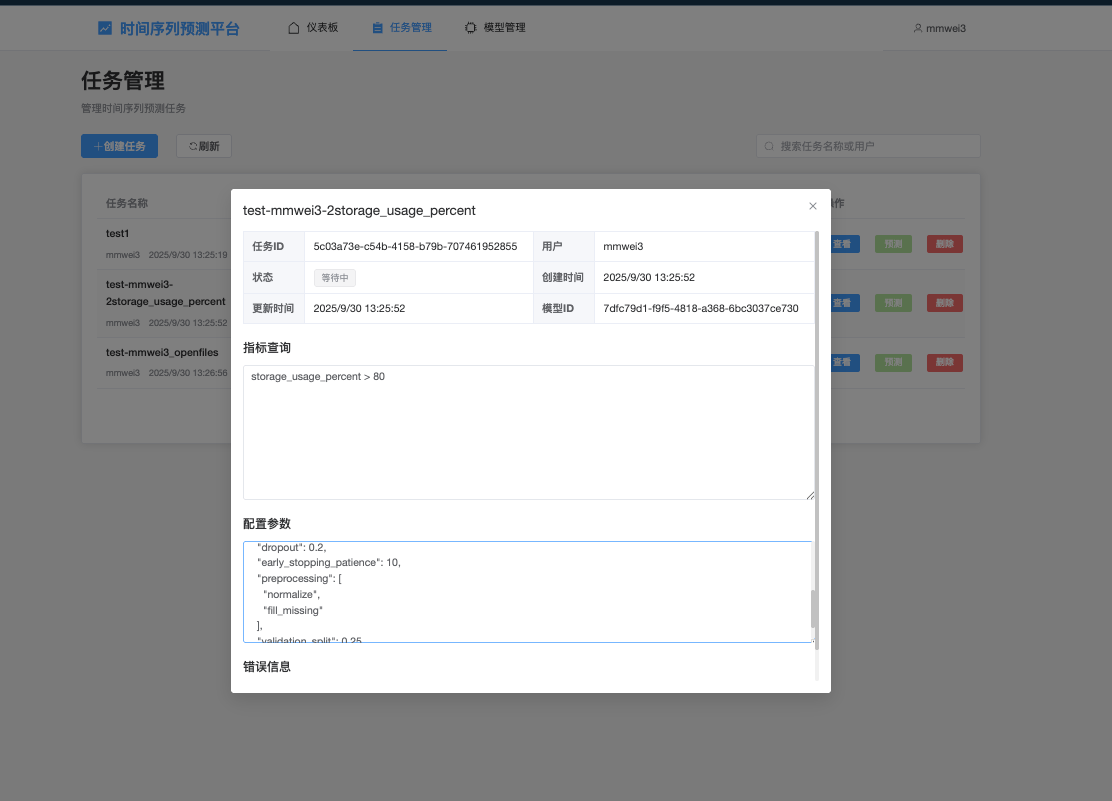Click the 等待中 status tag
This screenshot has width=1112, height=801.
pos(335,278)
